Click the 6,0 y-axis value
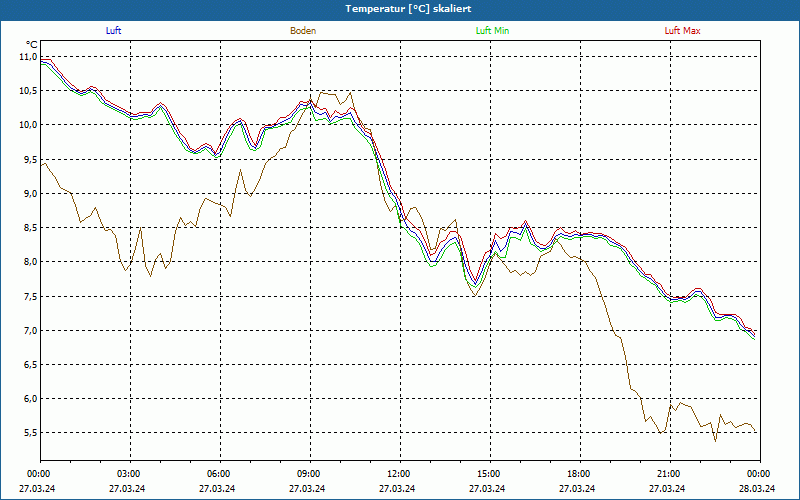 31,399
